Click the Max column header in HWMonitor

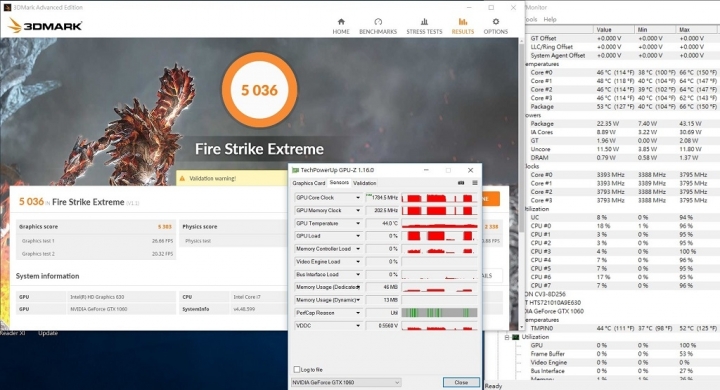[697, 29]
